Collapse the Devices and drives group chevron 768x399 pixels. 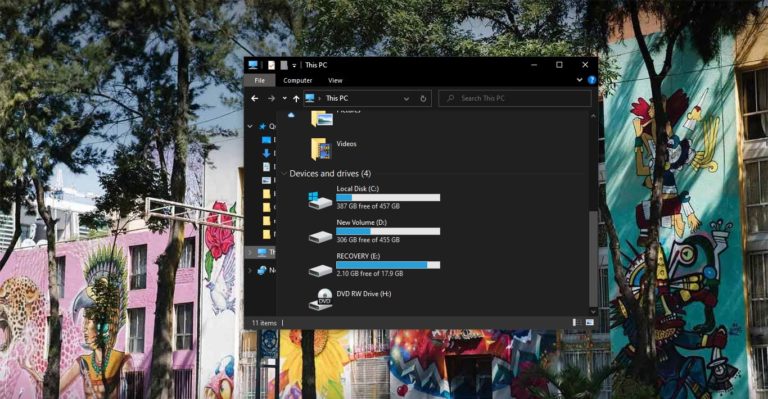(x=284, y=174)
